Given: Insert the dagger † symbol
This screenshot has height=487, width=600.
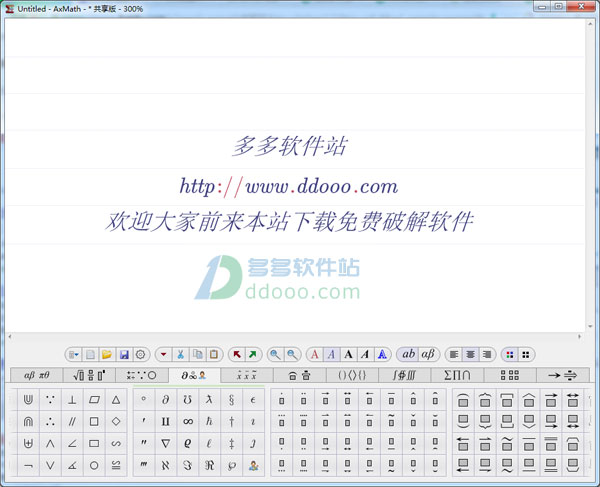Looking at the screenshot, I should coord(231,422).
